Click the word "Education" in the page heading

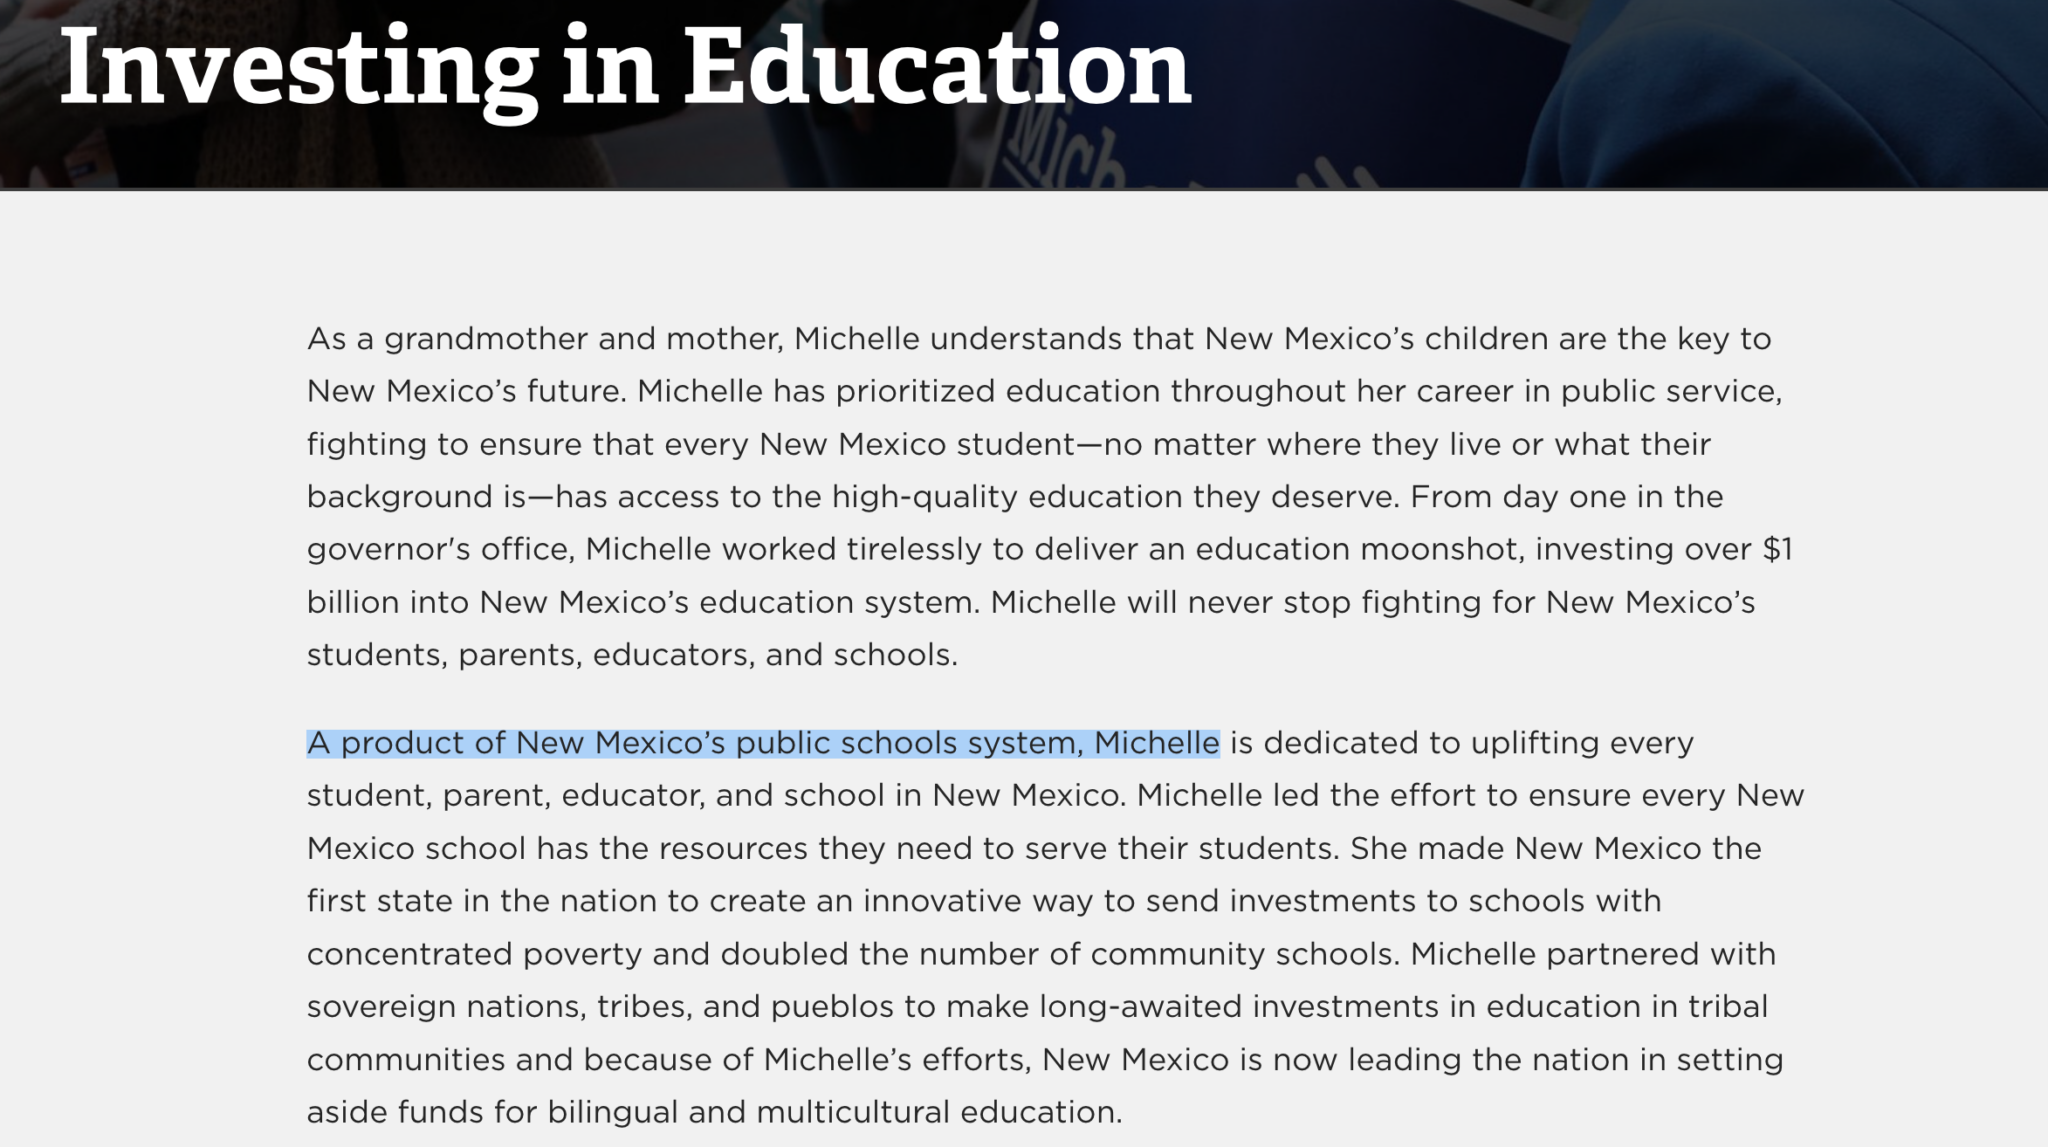pos(937,68)
